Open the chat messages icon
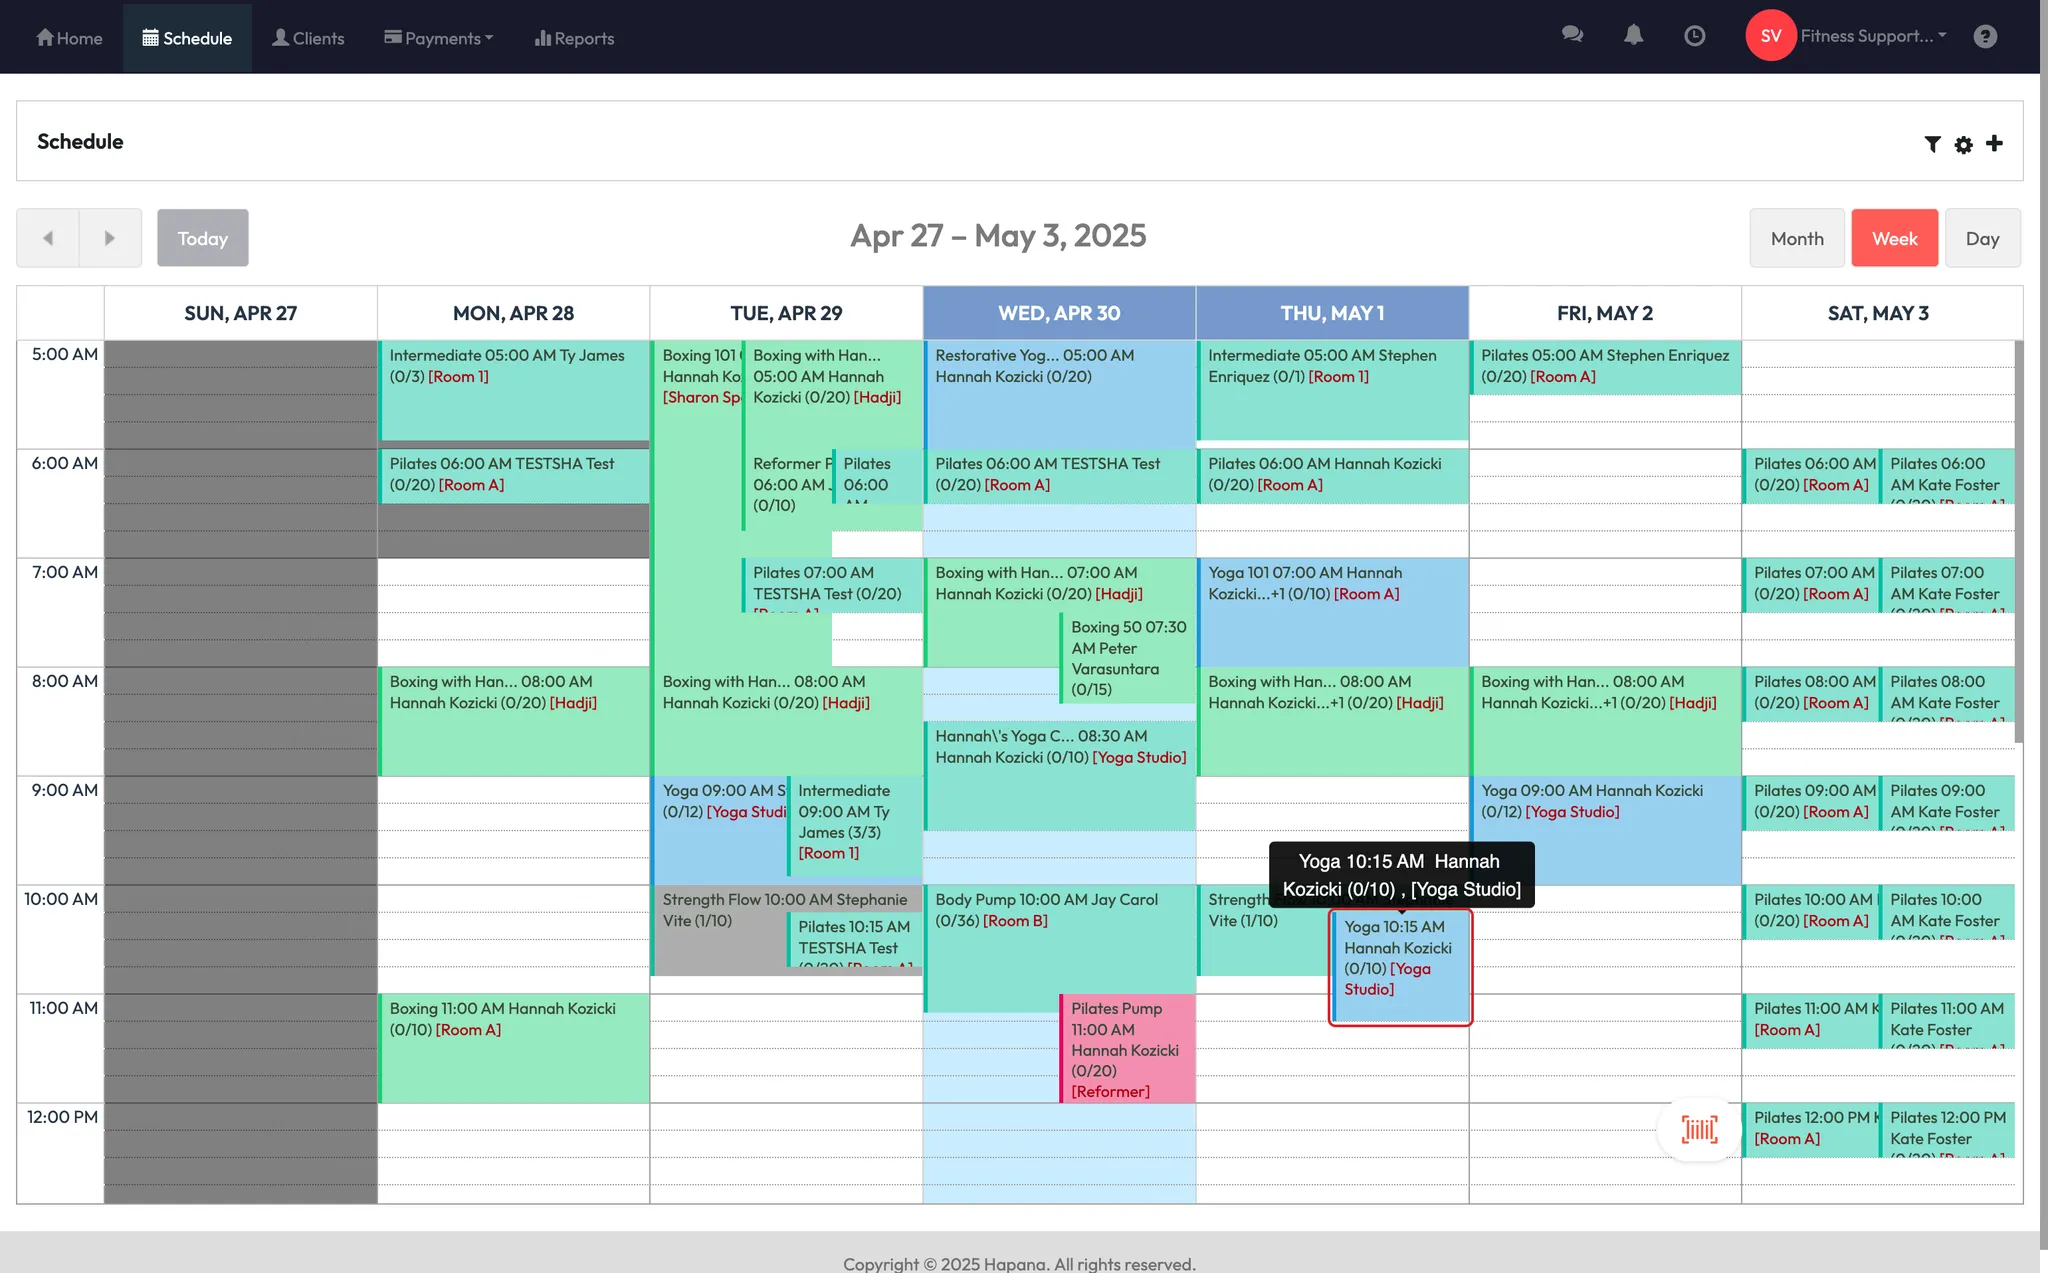The image size is (2048, 1273). tap(1572, 35)
